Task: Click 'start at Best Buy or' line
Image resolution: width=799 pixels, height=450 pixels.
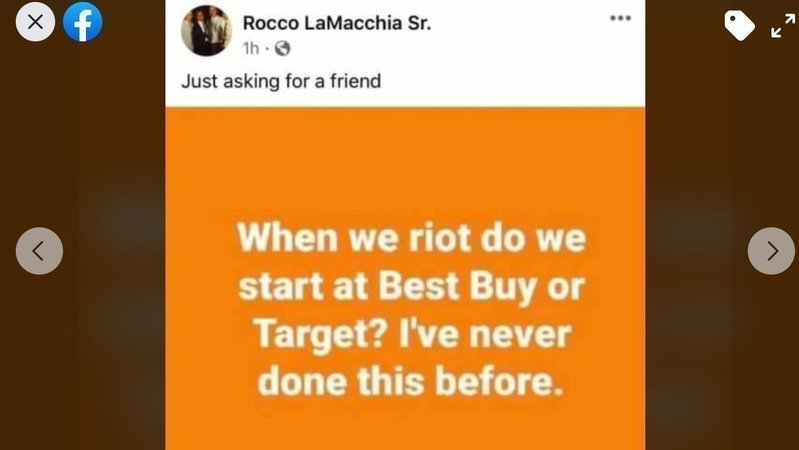Action: (x=412, y=286)
